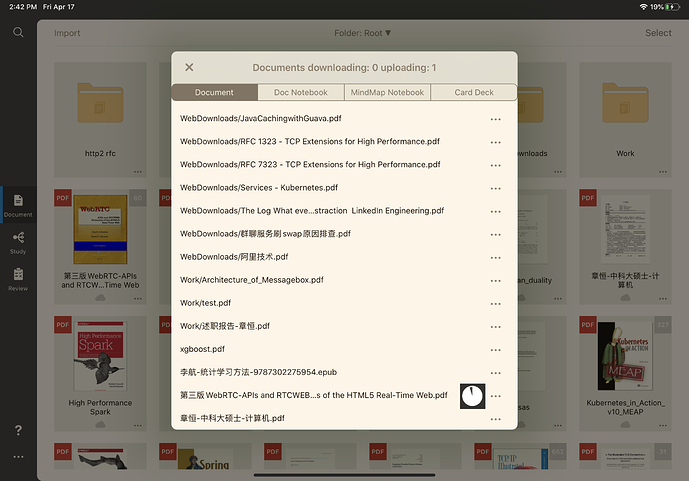Screen dimensions: 689x481
Task: Select Work/述职报告-章恒.pdf entry
Action: click(x=225, y=326)
